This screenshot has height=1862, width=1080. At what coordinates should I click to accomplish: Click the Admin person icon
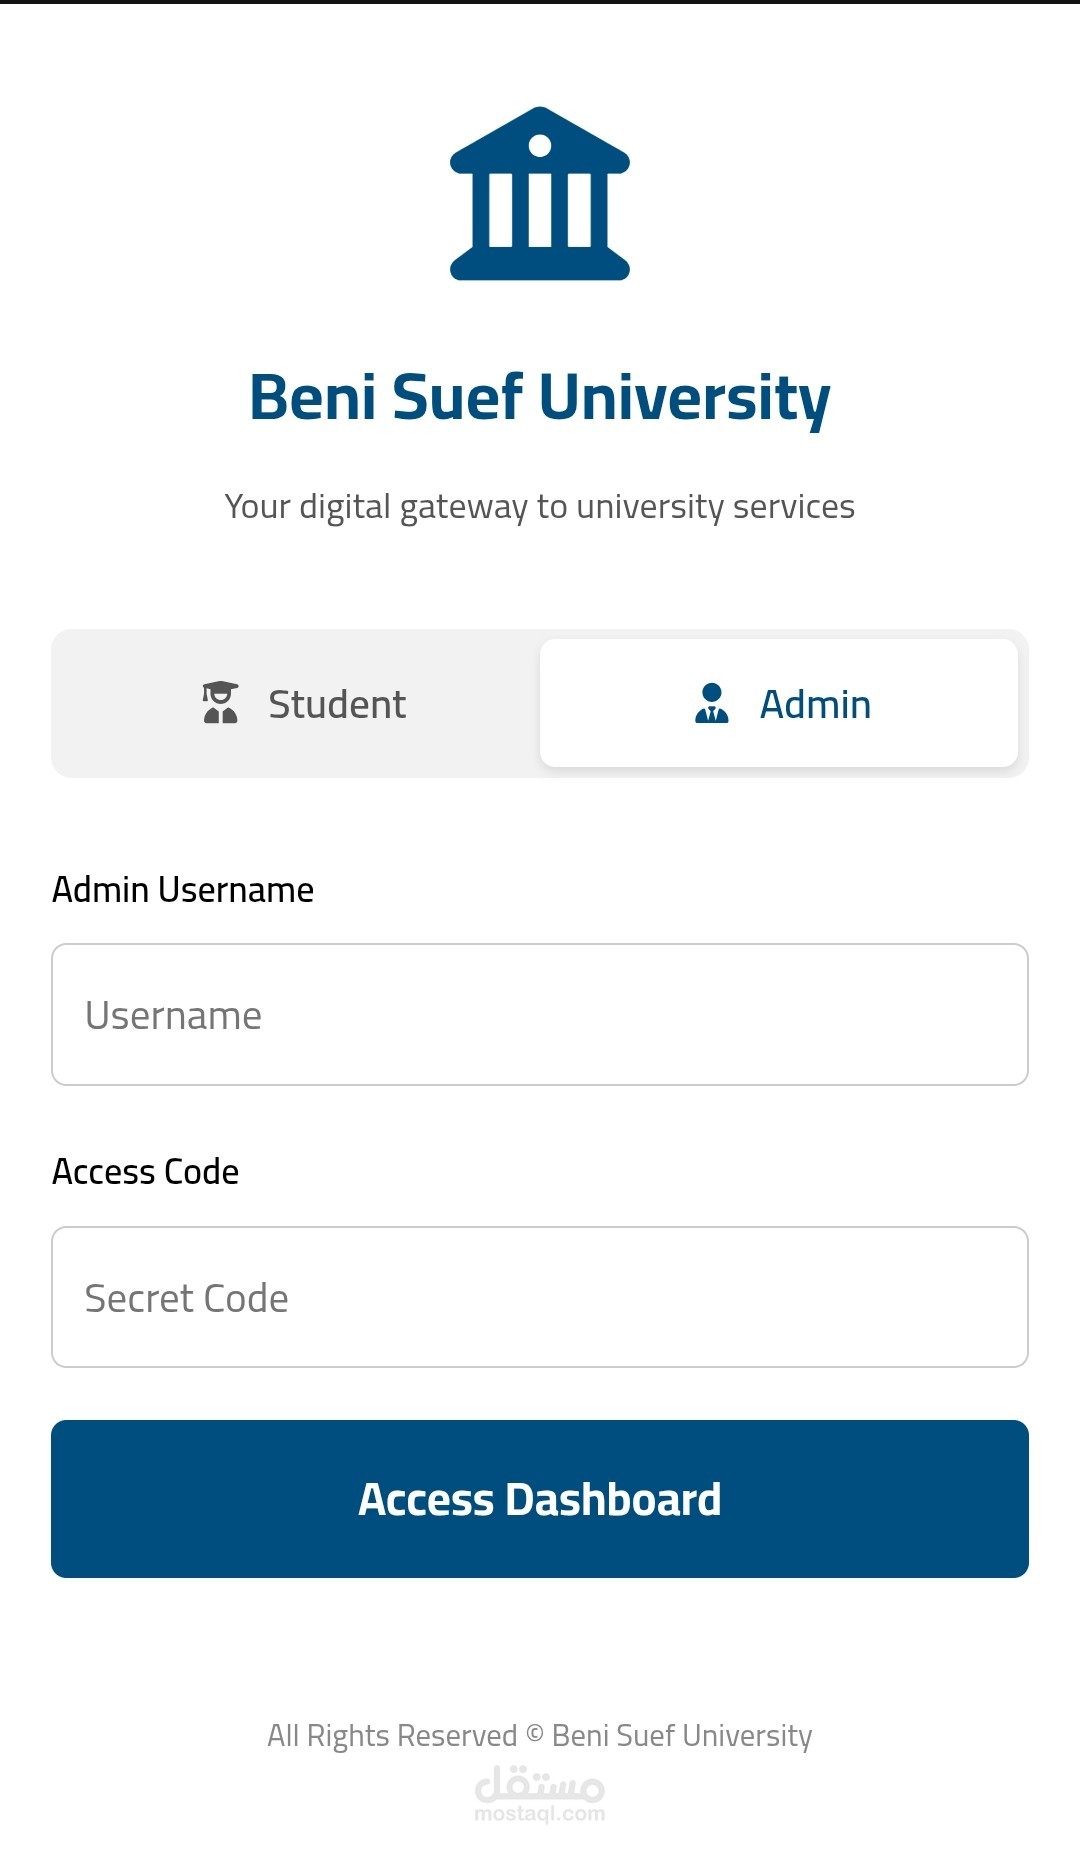click(711, 703)
